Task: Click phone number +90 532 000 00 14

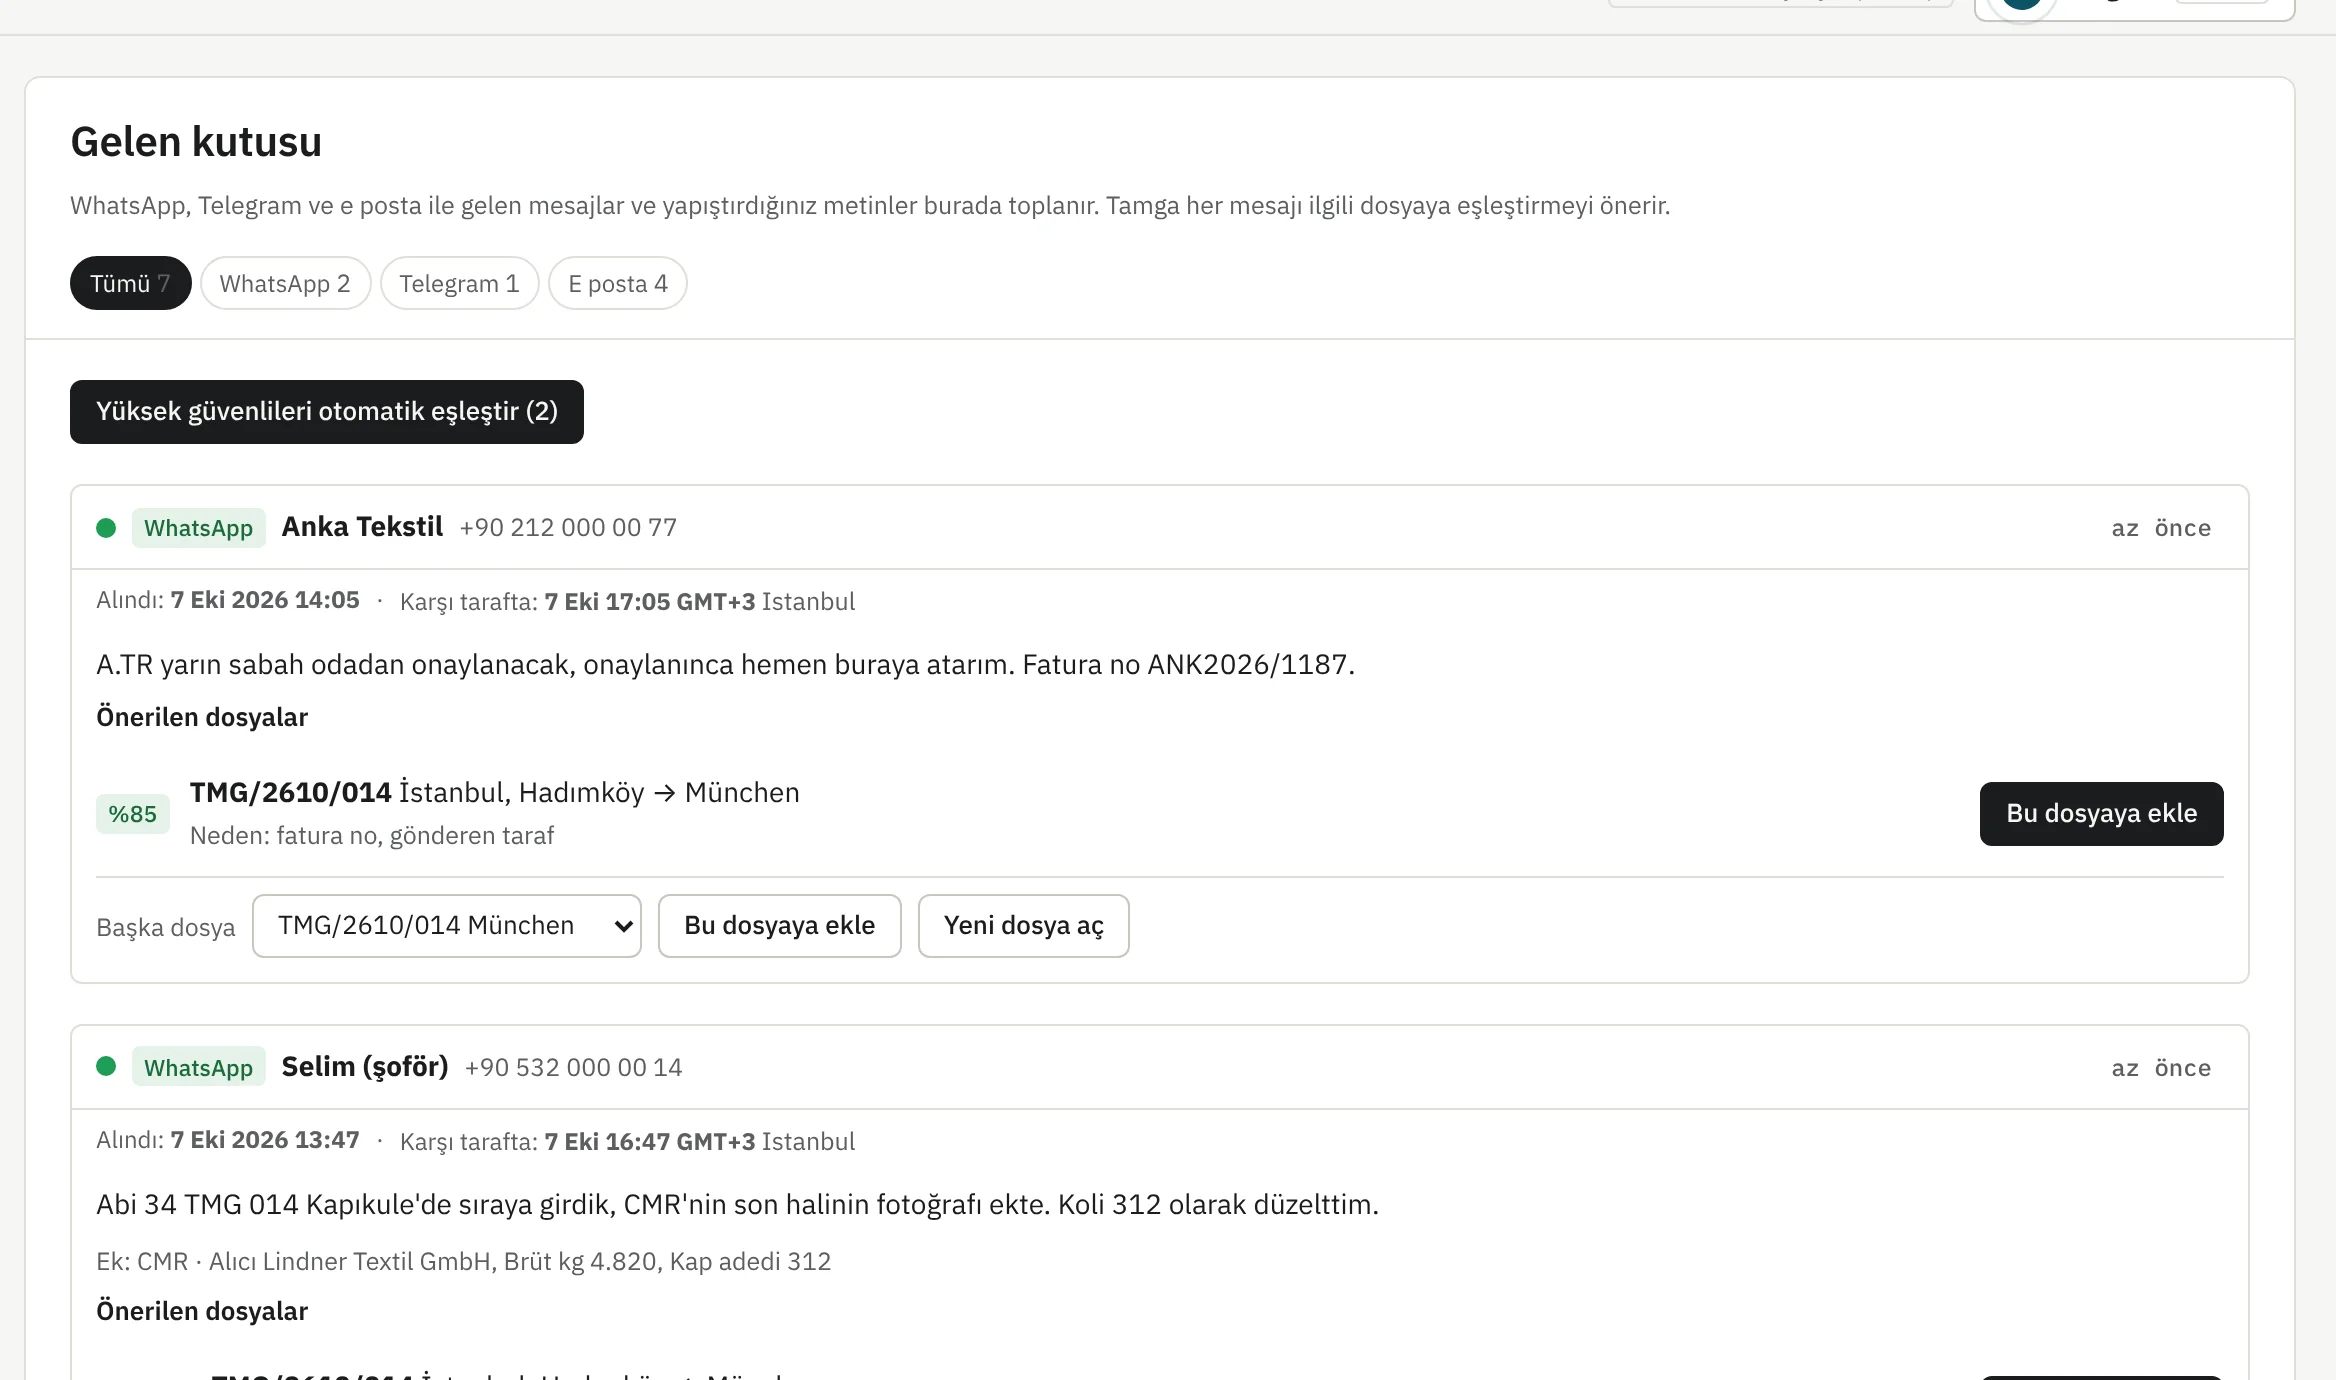Action: pyautogui.click(x=573, y=1067)
